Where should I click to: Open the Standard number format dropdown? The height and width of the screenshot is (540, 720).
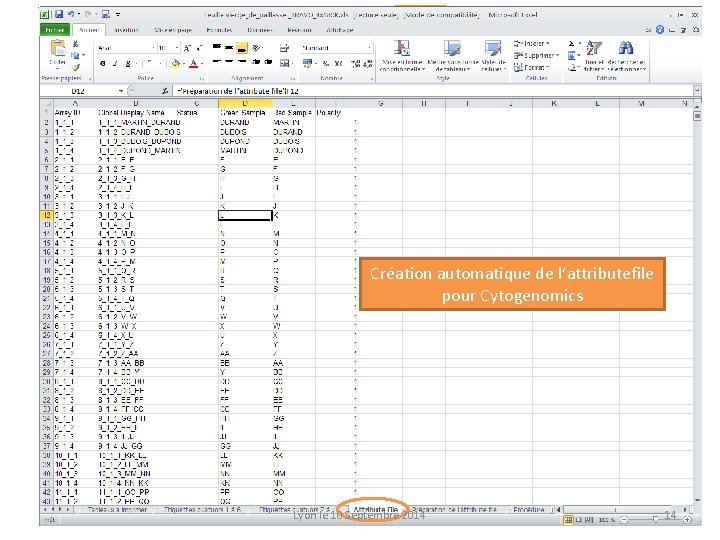(x=369, y=48)
